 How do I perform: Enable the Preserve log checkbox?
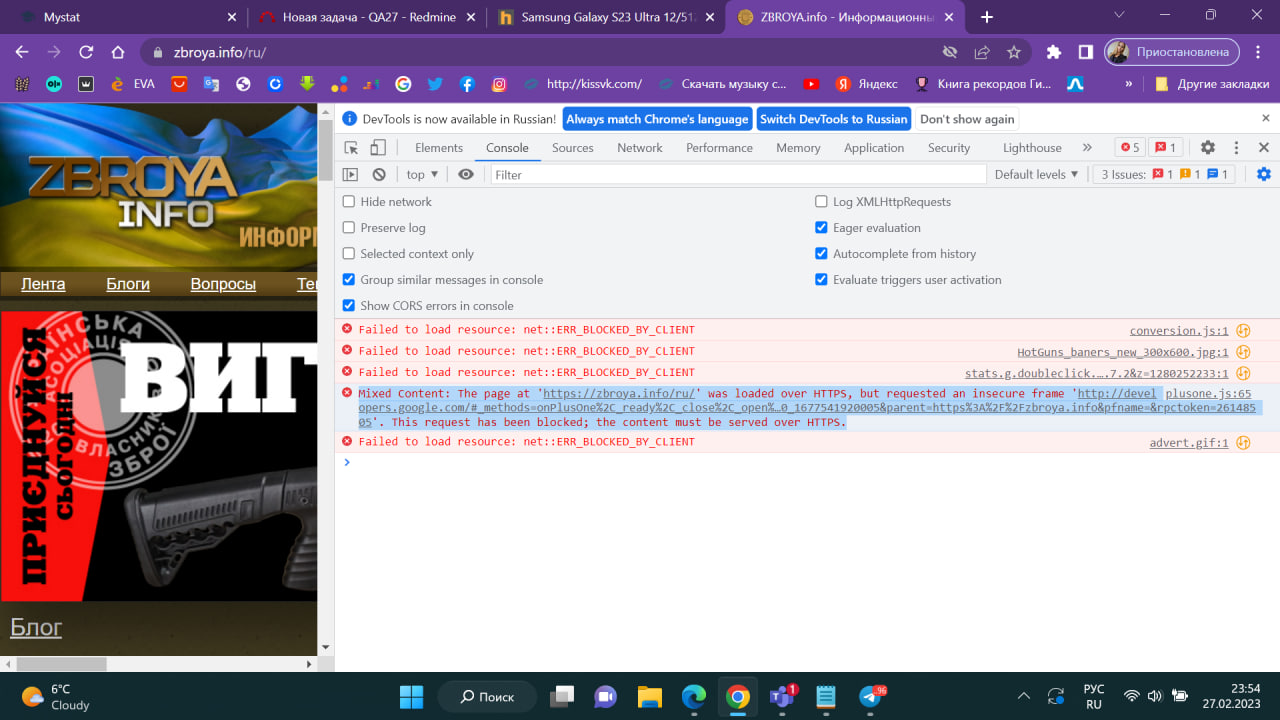click(349, 228)
